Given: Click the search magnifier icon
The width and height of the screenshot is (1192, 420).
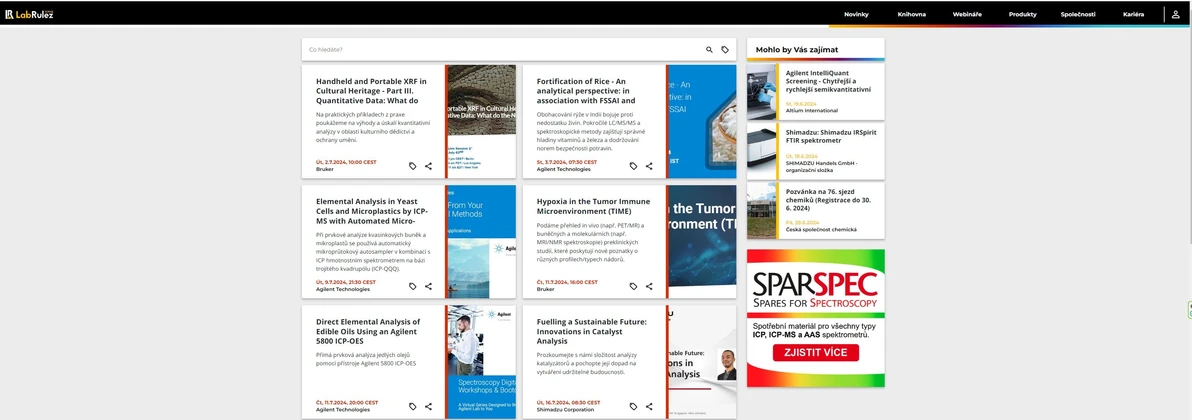Looking at the screenshot, I should pyautogui.click(x=709, y=49).
